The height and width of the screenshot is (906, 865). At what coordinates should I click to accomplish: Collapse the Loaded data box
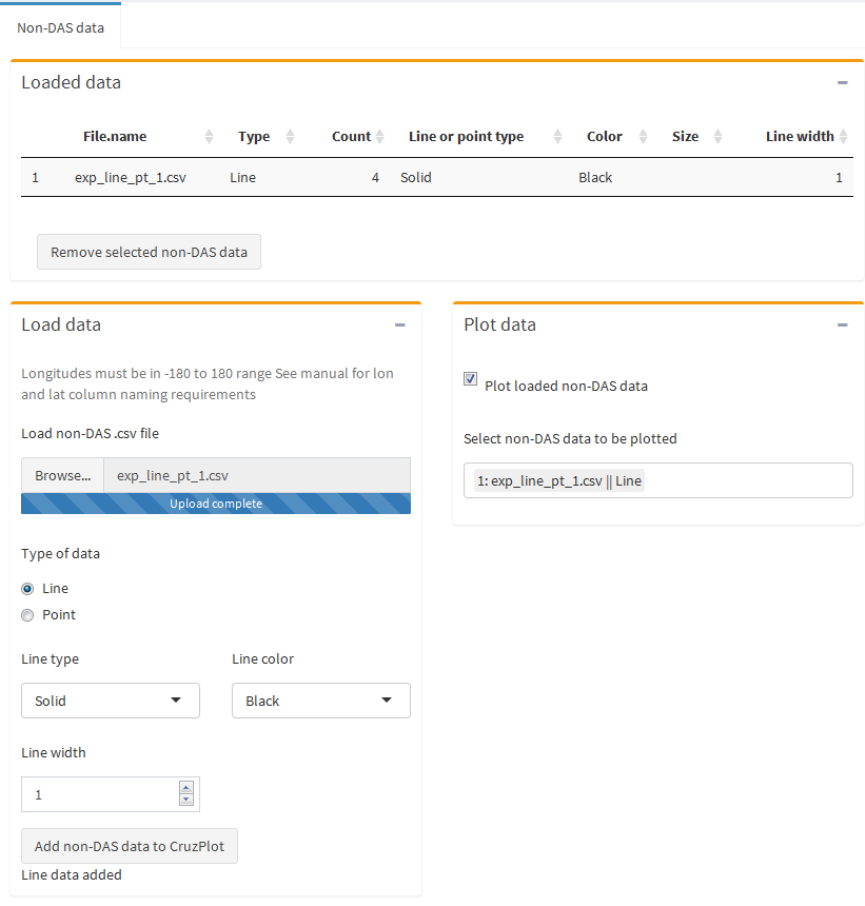click(842, 83)
